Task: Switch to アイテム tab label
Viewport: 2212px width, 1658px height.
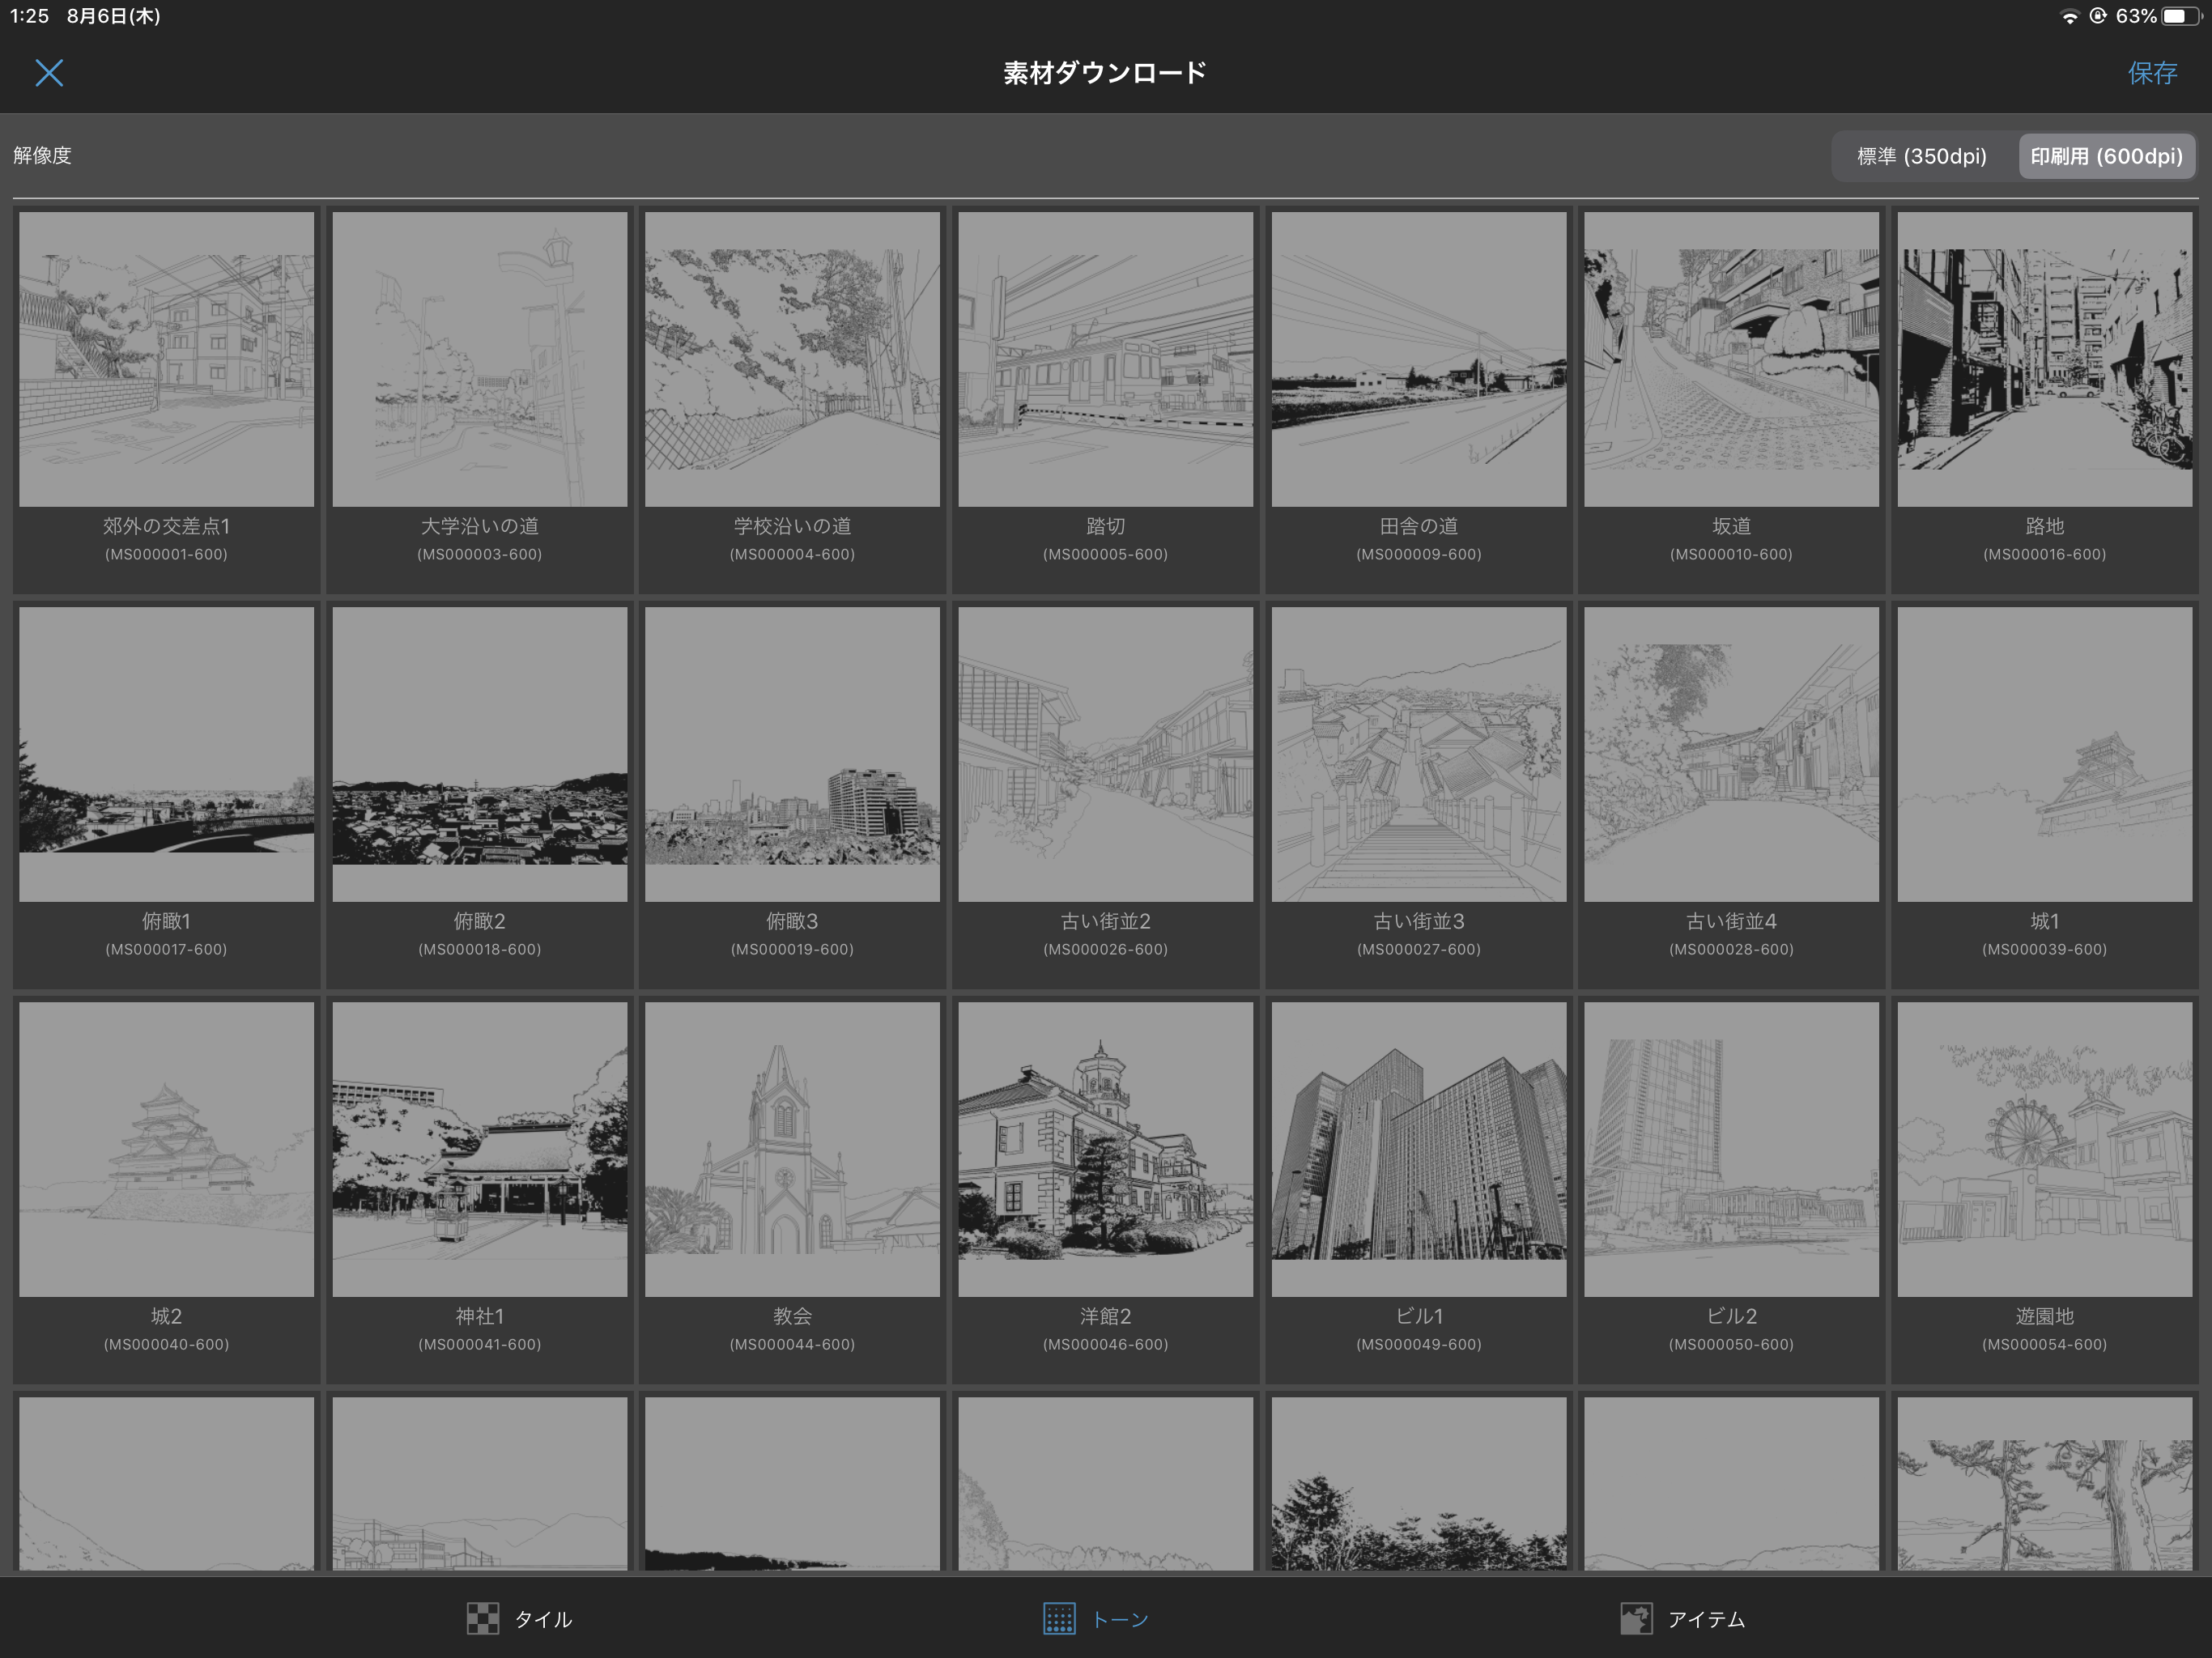Action: [x=1706, y=1619]
